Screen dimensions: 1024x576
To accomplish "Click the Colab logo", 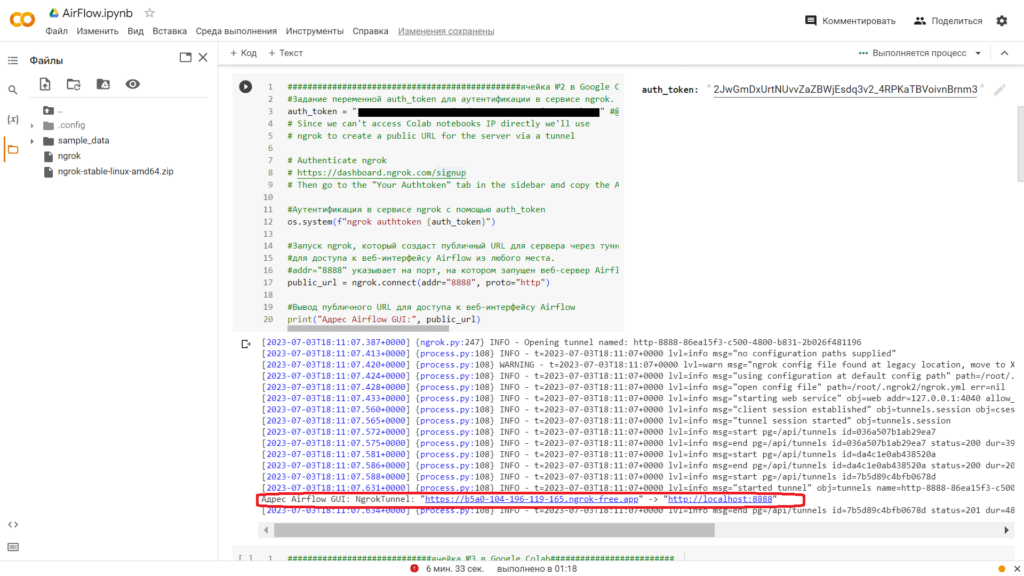I will click(22, 20).
